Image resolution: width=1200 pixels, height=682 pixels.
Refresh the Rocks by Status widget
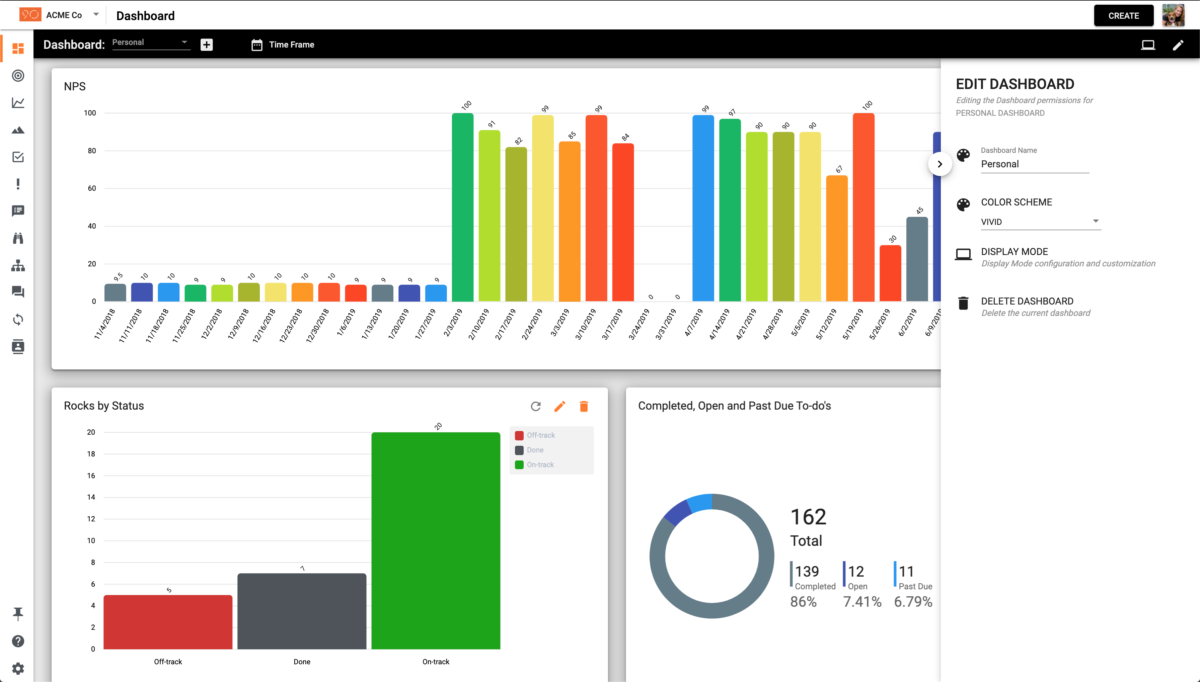click(536, 406)
